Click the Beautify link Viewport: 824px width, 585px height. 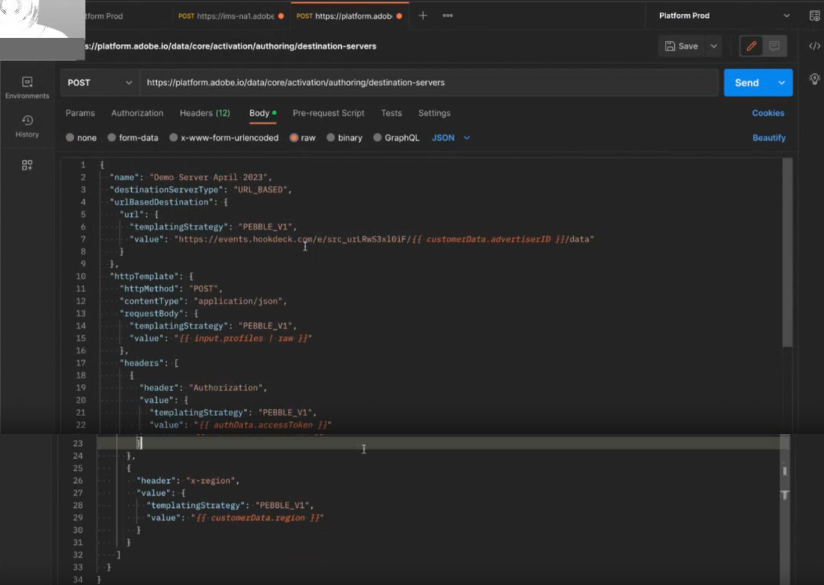tap(768, 138)
